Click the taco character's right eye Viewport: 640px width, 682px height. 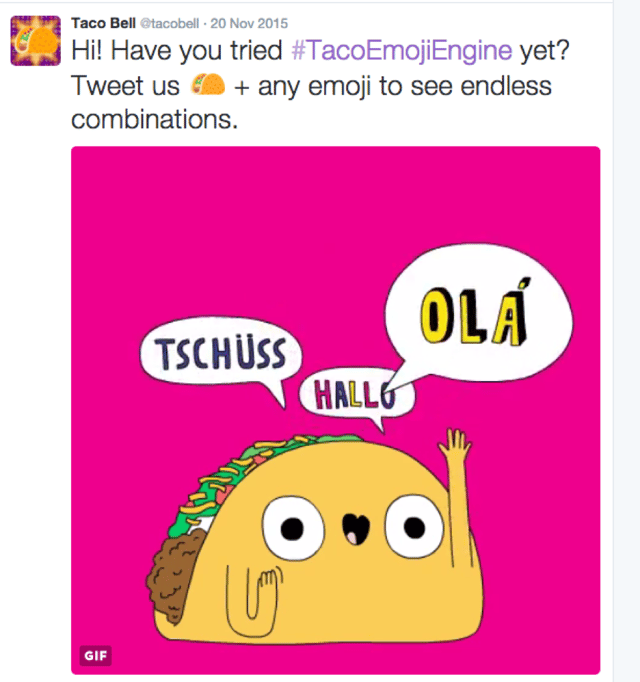point(414,527)
